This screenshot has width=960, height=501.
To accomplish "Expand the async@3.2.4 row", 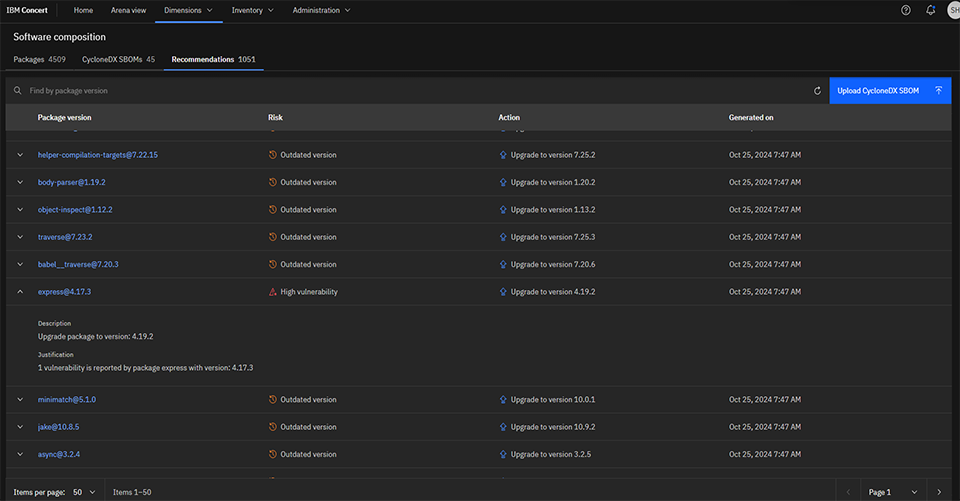I will pyautogui.click(x=20, y=454).
